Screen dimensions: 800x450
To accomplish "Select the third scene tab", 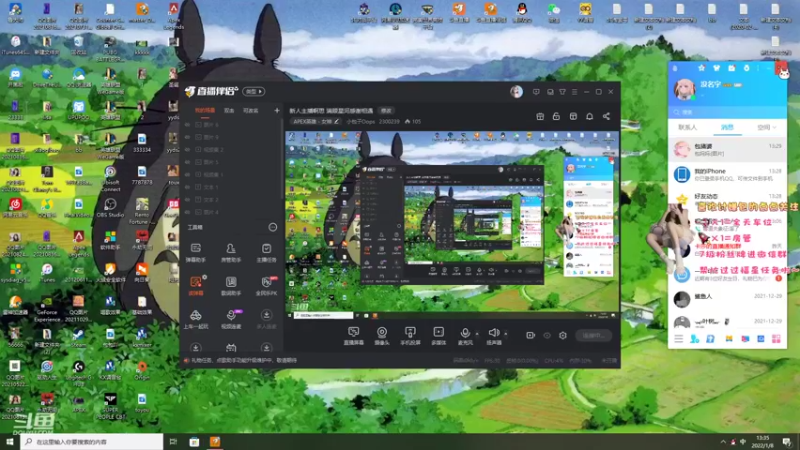I will click(x=251, y=110).
